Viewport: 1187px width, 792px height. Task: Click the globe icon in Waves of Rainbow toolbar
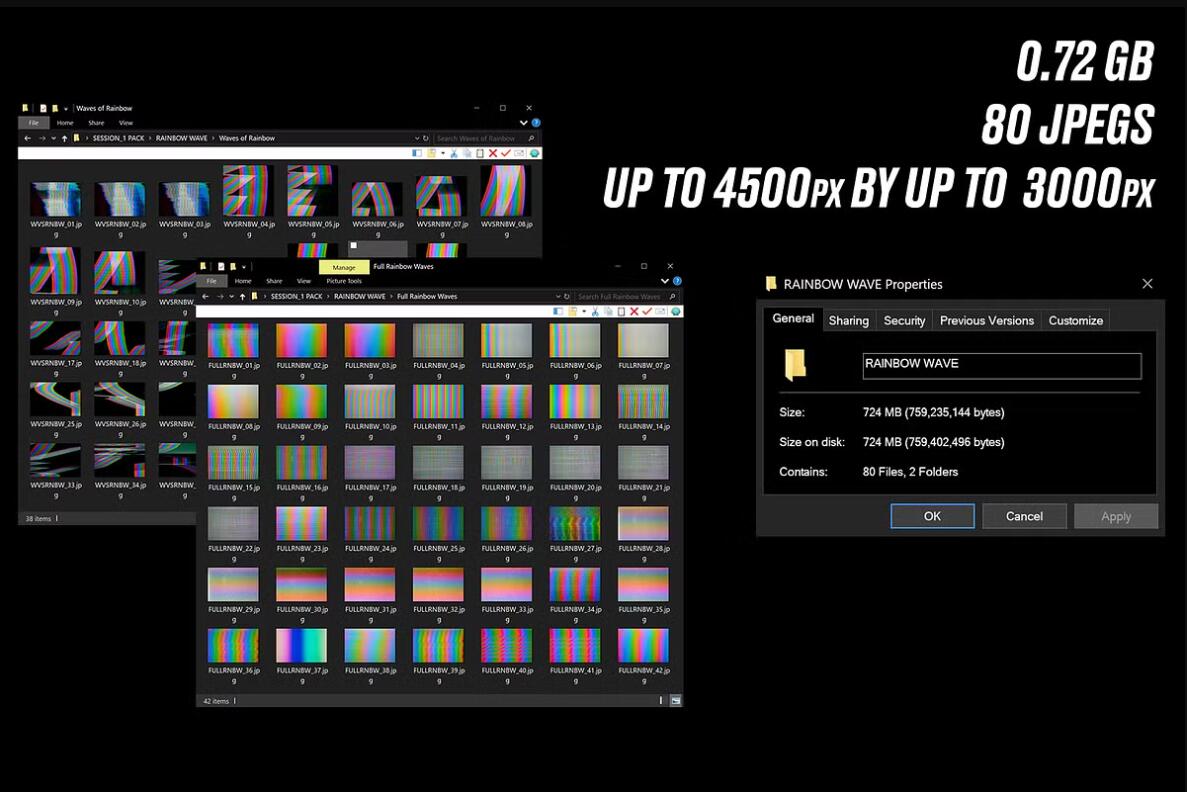(534, 153)
